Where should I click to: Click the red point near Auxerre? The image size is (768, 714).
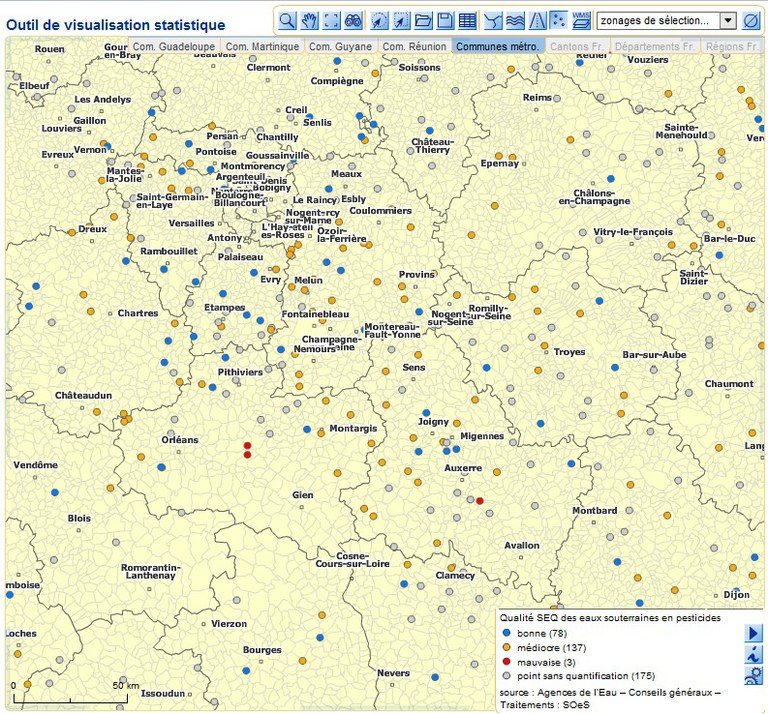click(480, 501)
